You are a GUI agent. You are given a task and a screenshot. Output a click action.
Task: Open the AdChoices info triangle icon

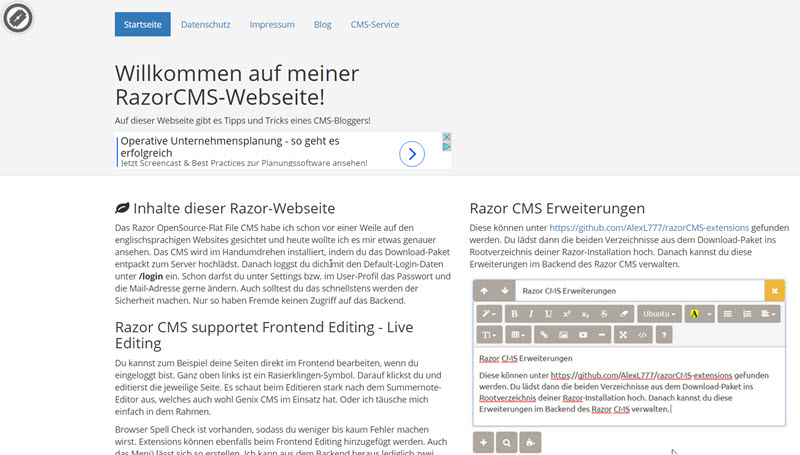click(446, 146)
